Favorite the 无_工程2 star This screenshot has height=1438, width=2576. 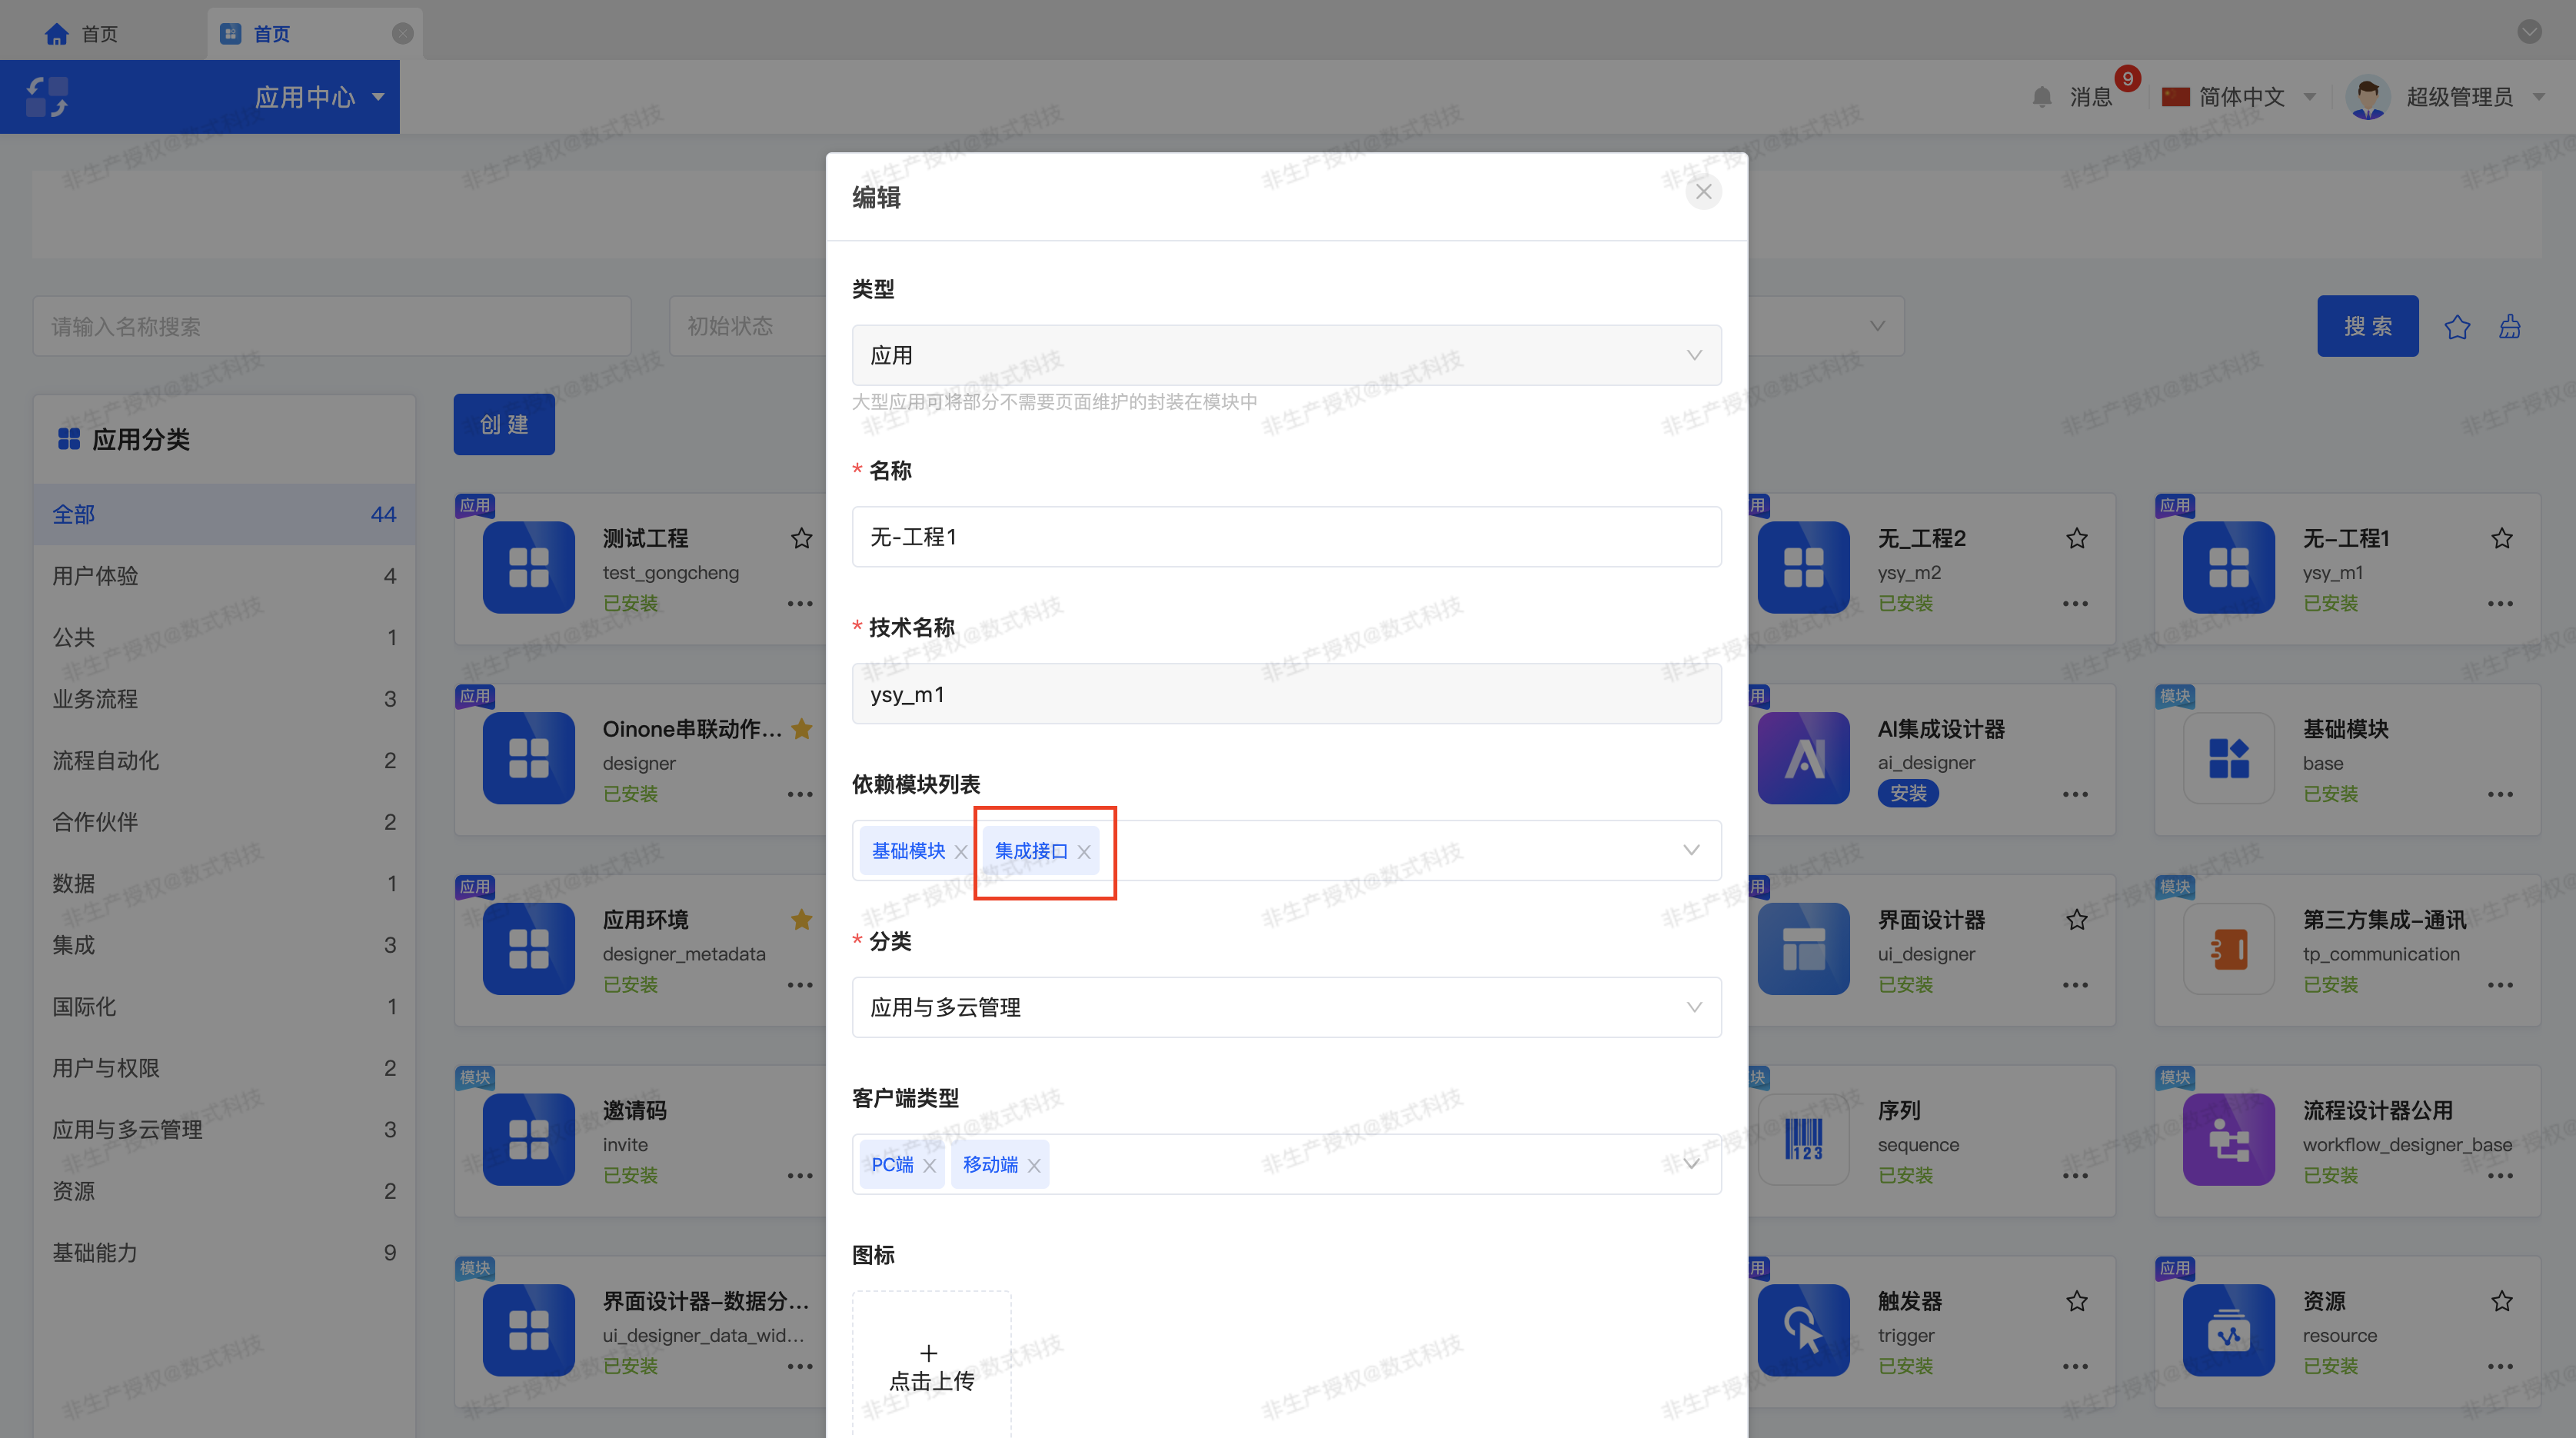(2077, 538)
